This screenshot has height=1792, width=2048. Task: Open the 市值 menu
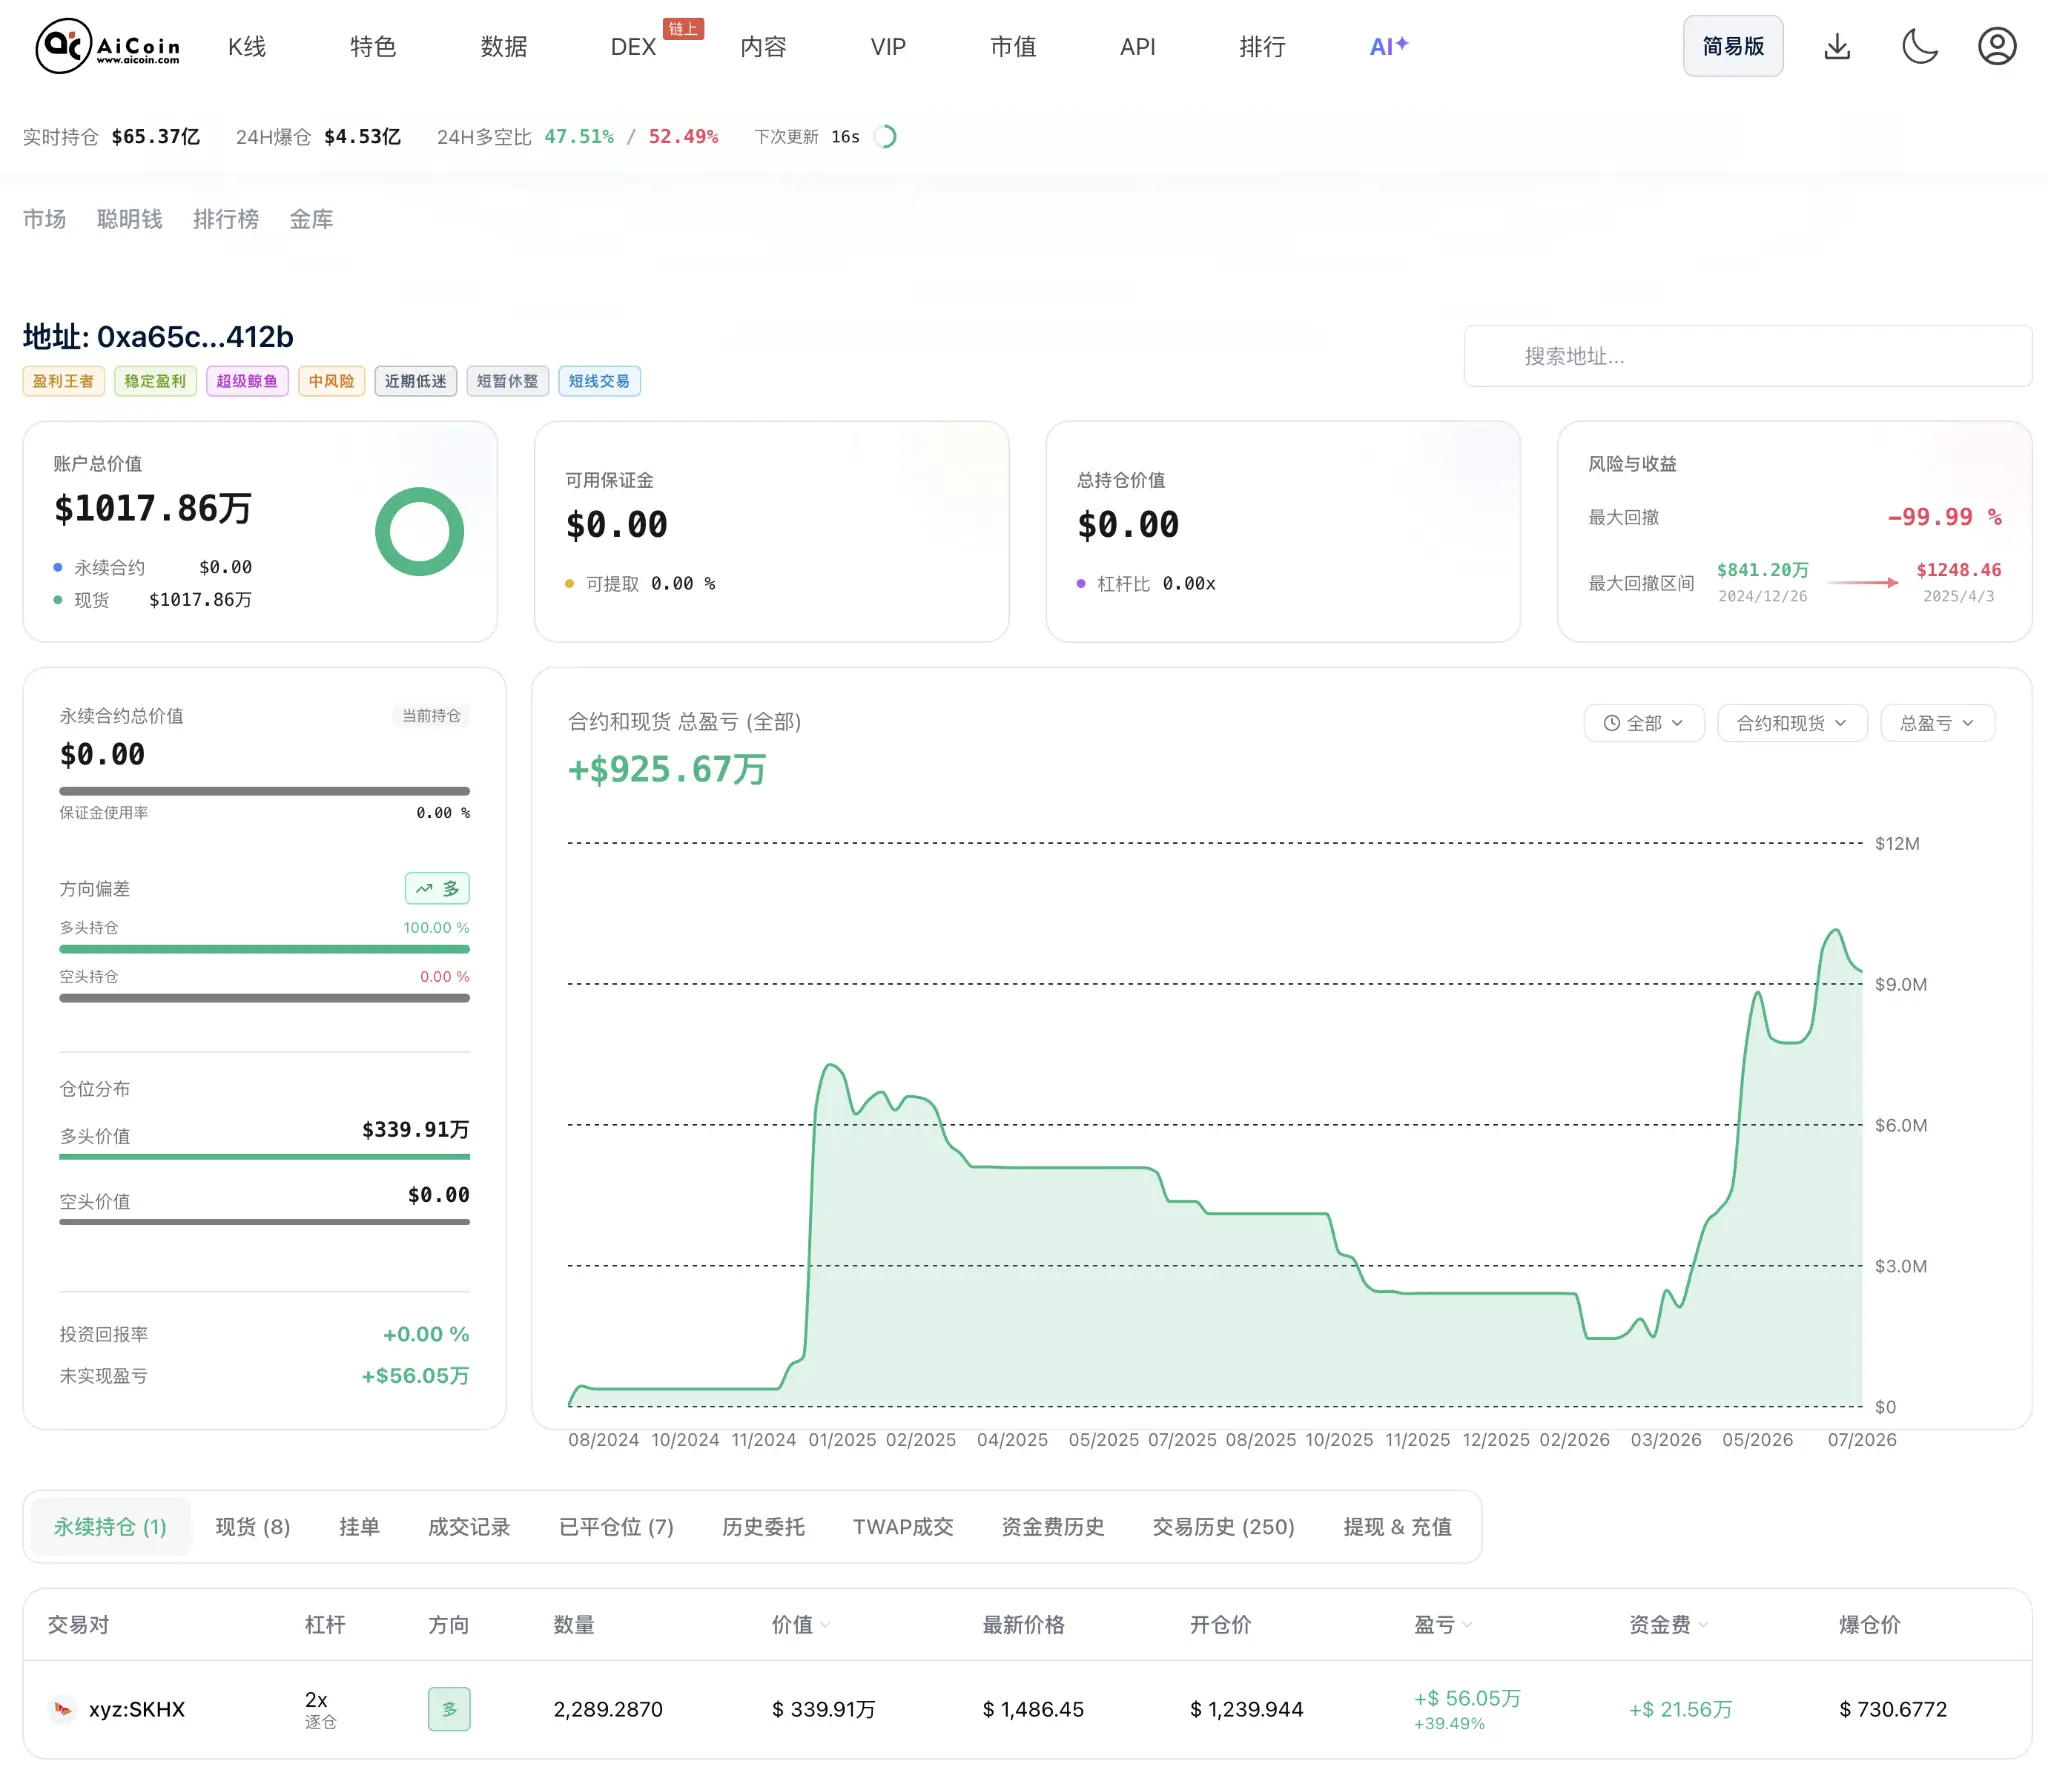click(x=1013, y=47)
